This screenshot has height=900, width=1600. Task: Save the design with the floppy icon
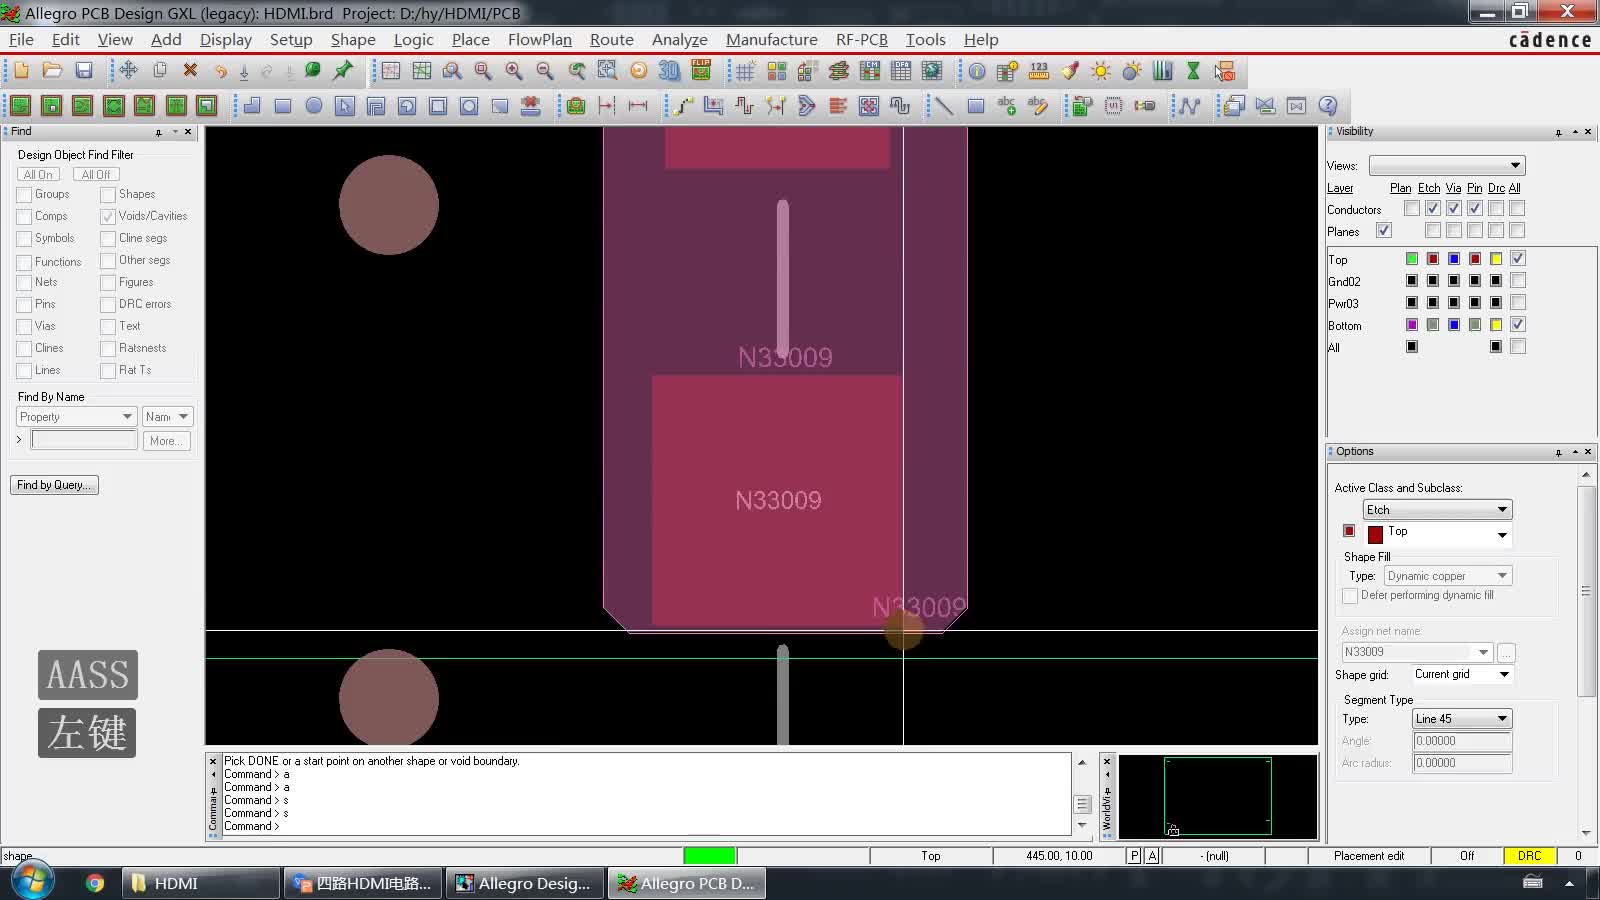(84, 71)
